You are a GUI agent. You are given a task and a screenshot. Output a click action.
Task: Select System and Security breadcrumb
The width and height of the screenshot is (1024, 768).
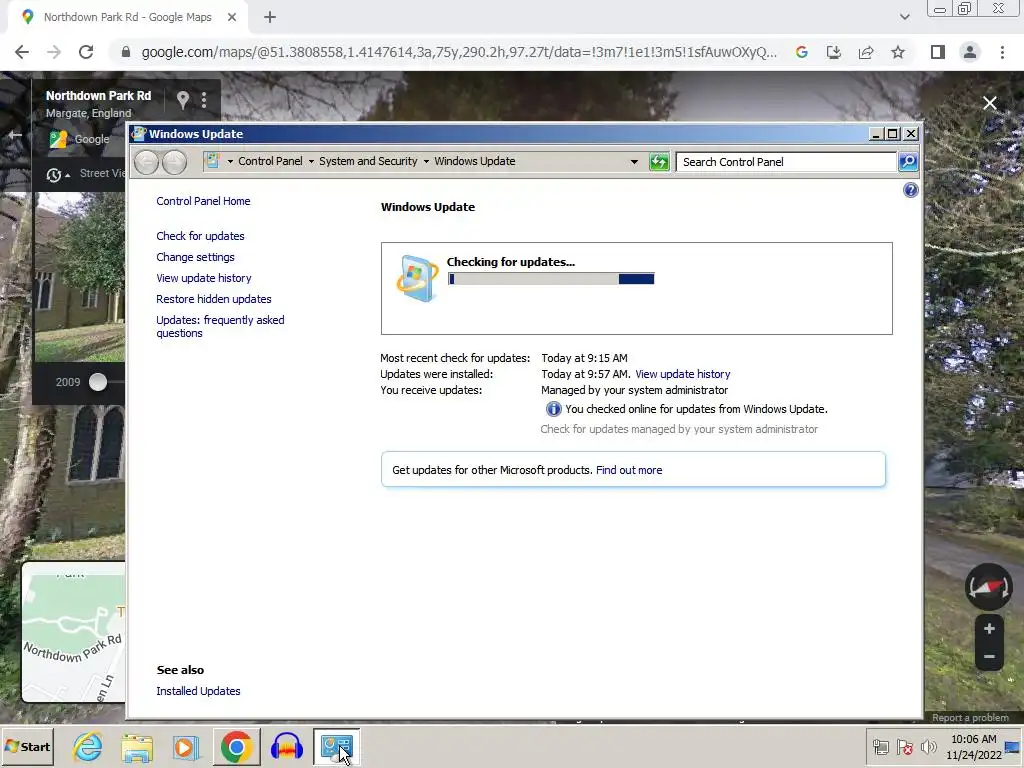point(368,161)
